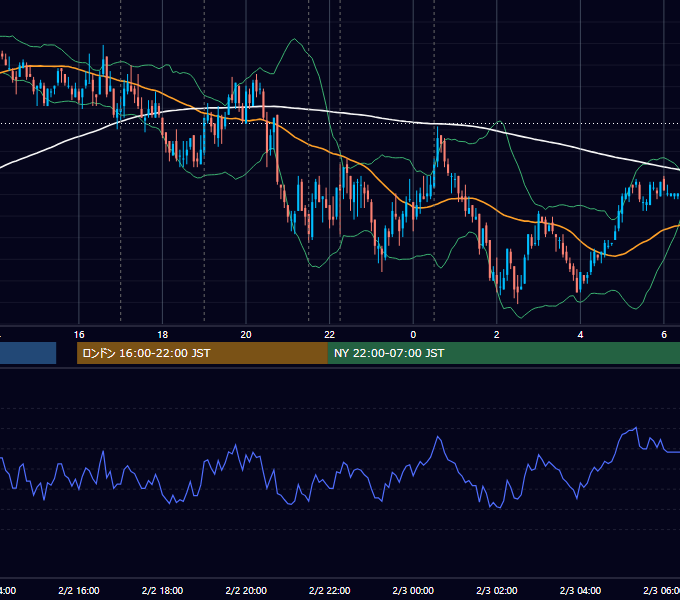Click the 2/2 22:00 date label
Screen dimensions: 680x600
click(330, 590)
